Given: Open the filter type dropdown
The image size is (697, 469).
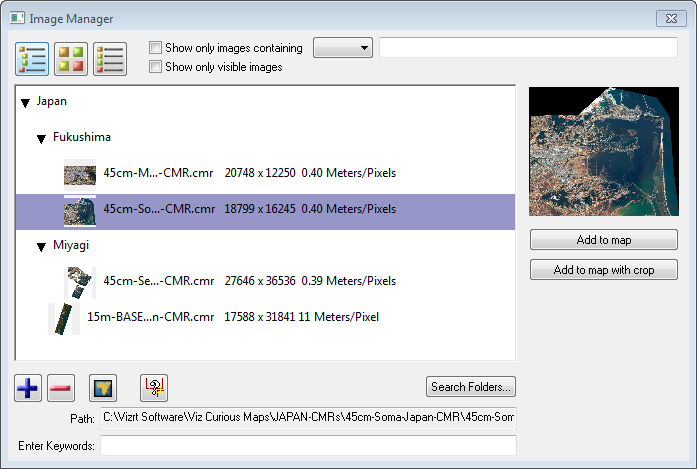Looking at the screenshot, I should 342,48.
